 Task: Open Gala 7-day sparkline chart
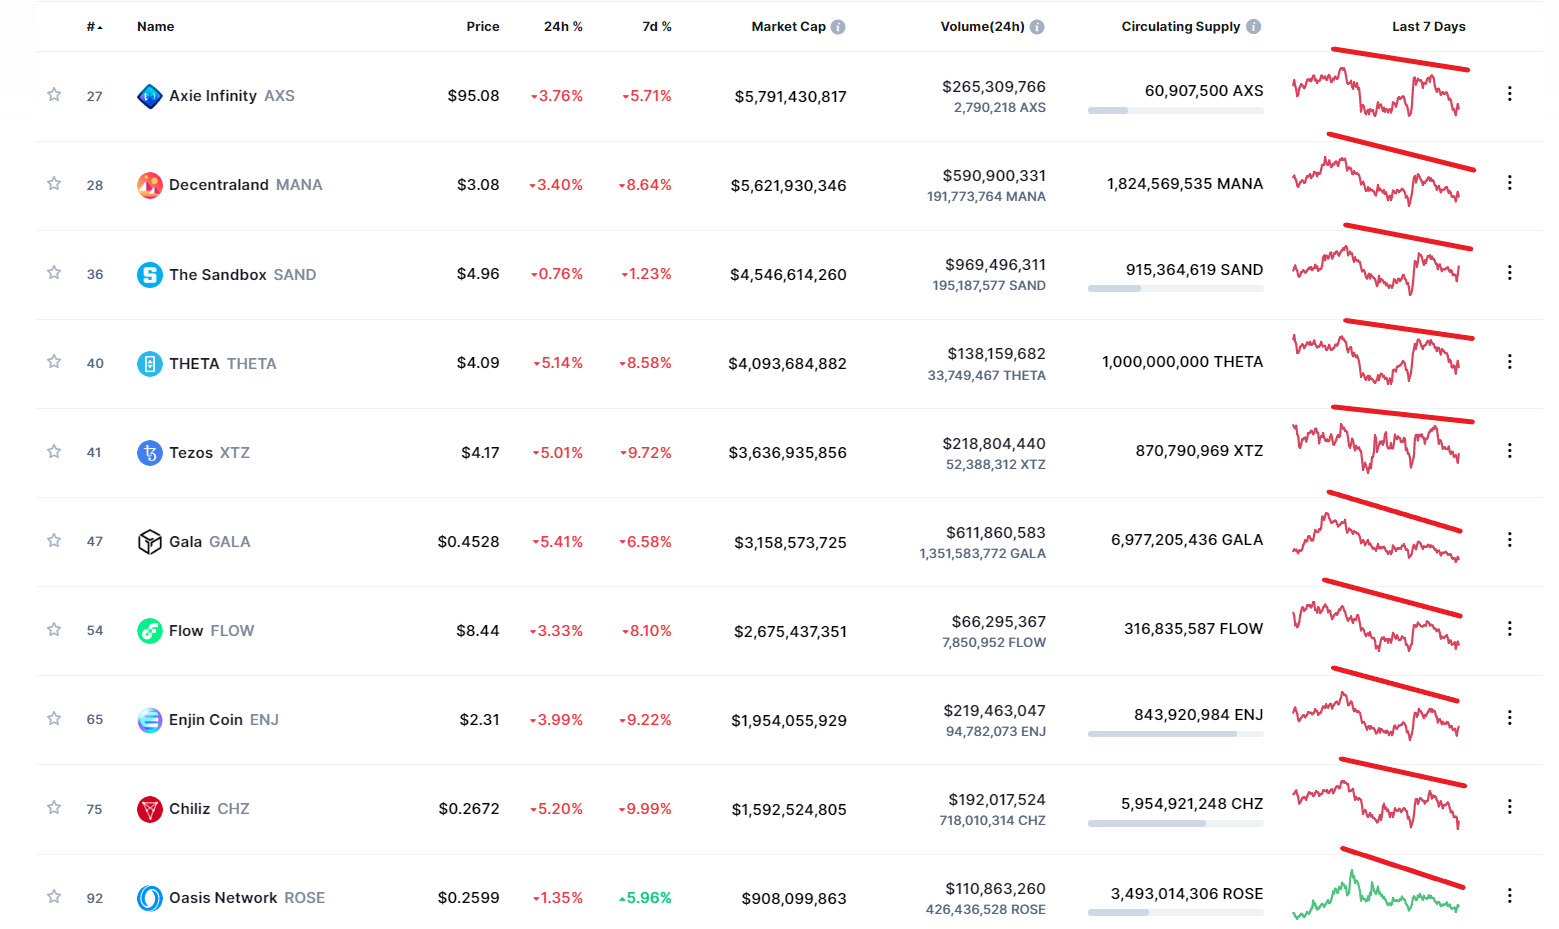pyautogui.click(x=1376, y=538)
